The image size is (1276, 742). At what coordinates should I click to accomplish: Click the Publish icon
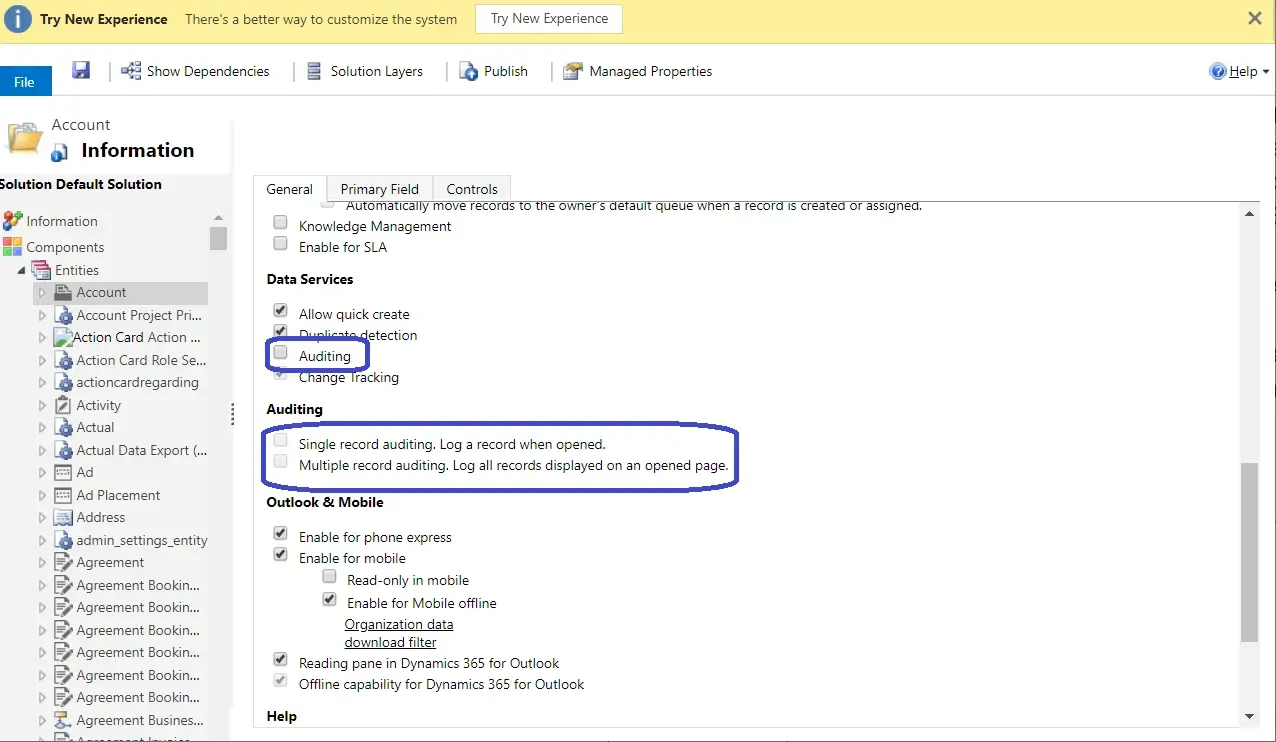point(468,71)
